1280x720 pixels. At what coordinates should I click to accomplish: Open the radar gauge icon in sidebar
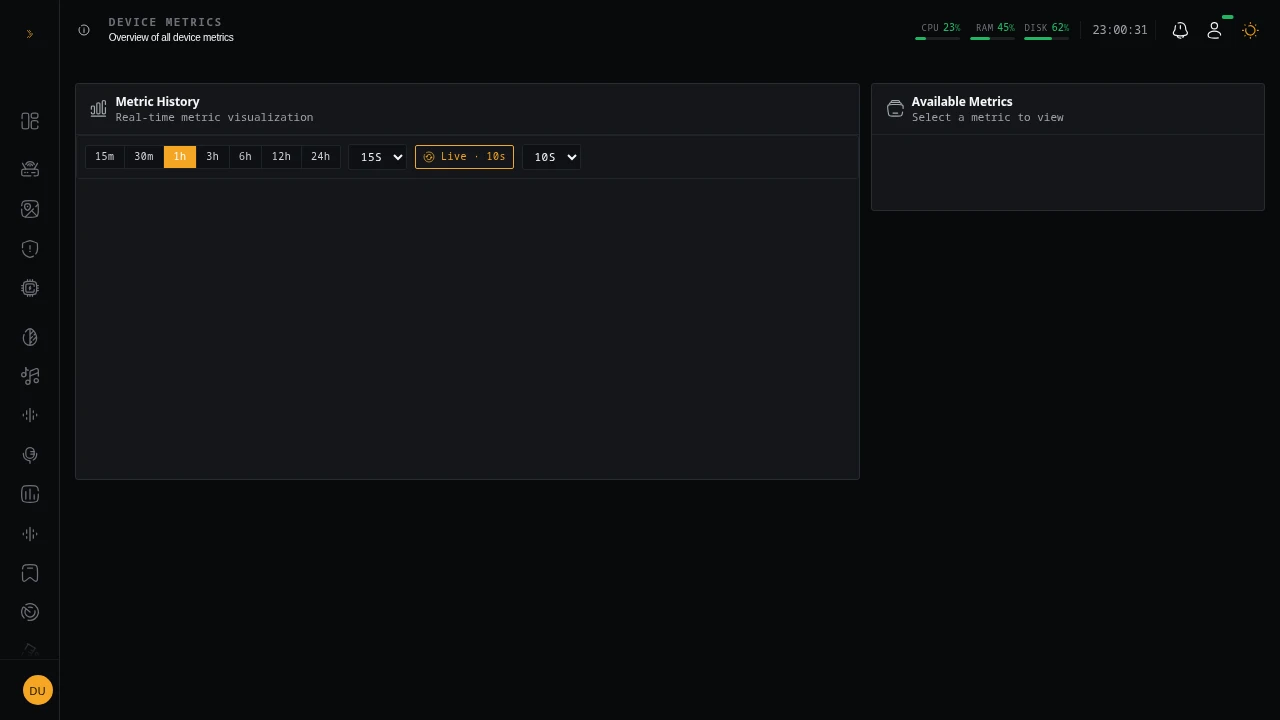coord(30,612)
